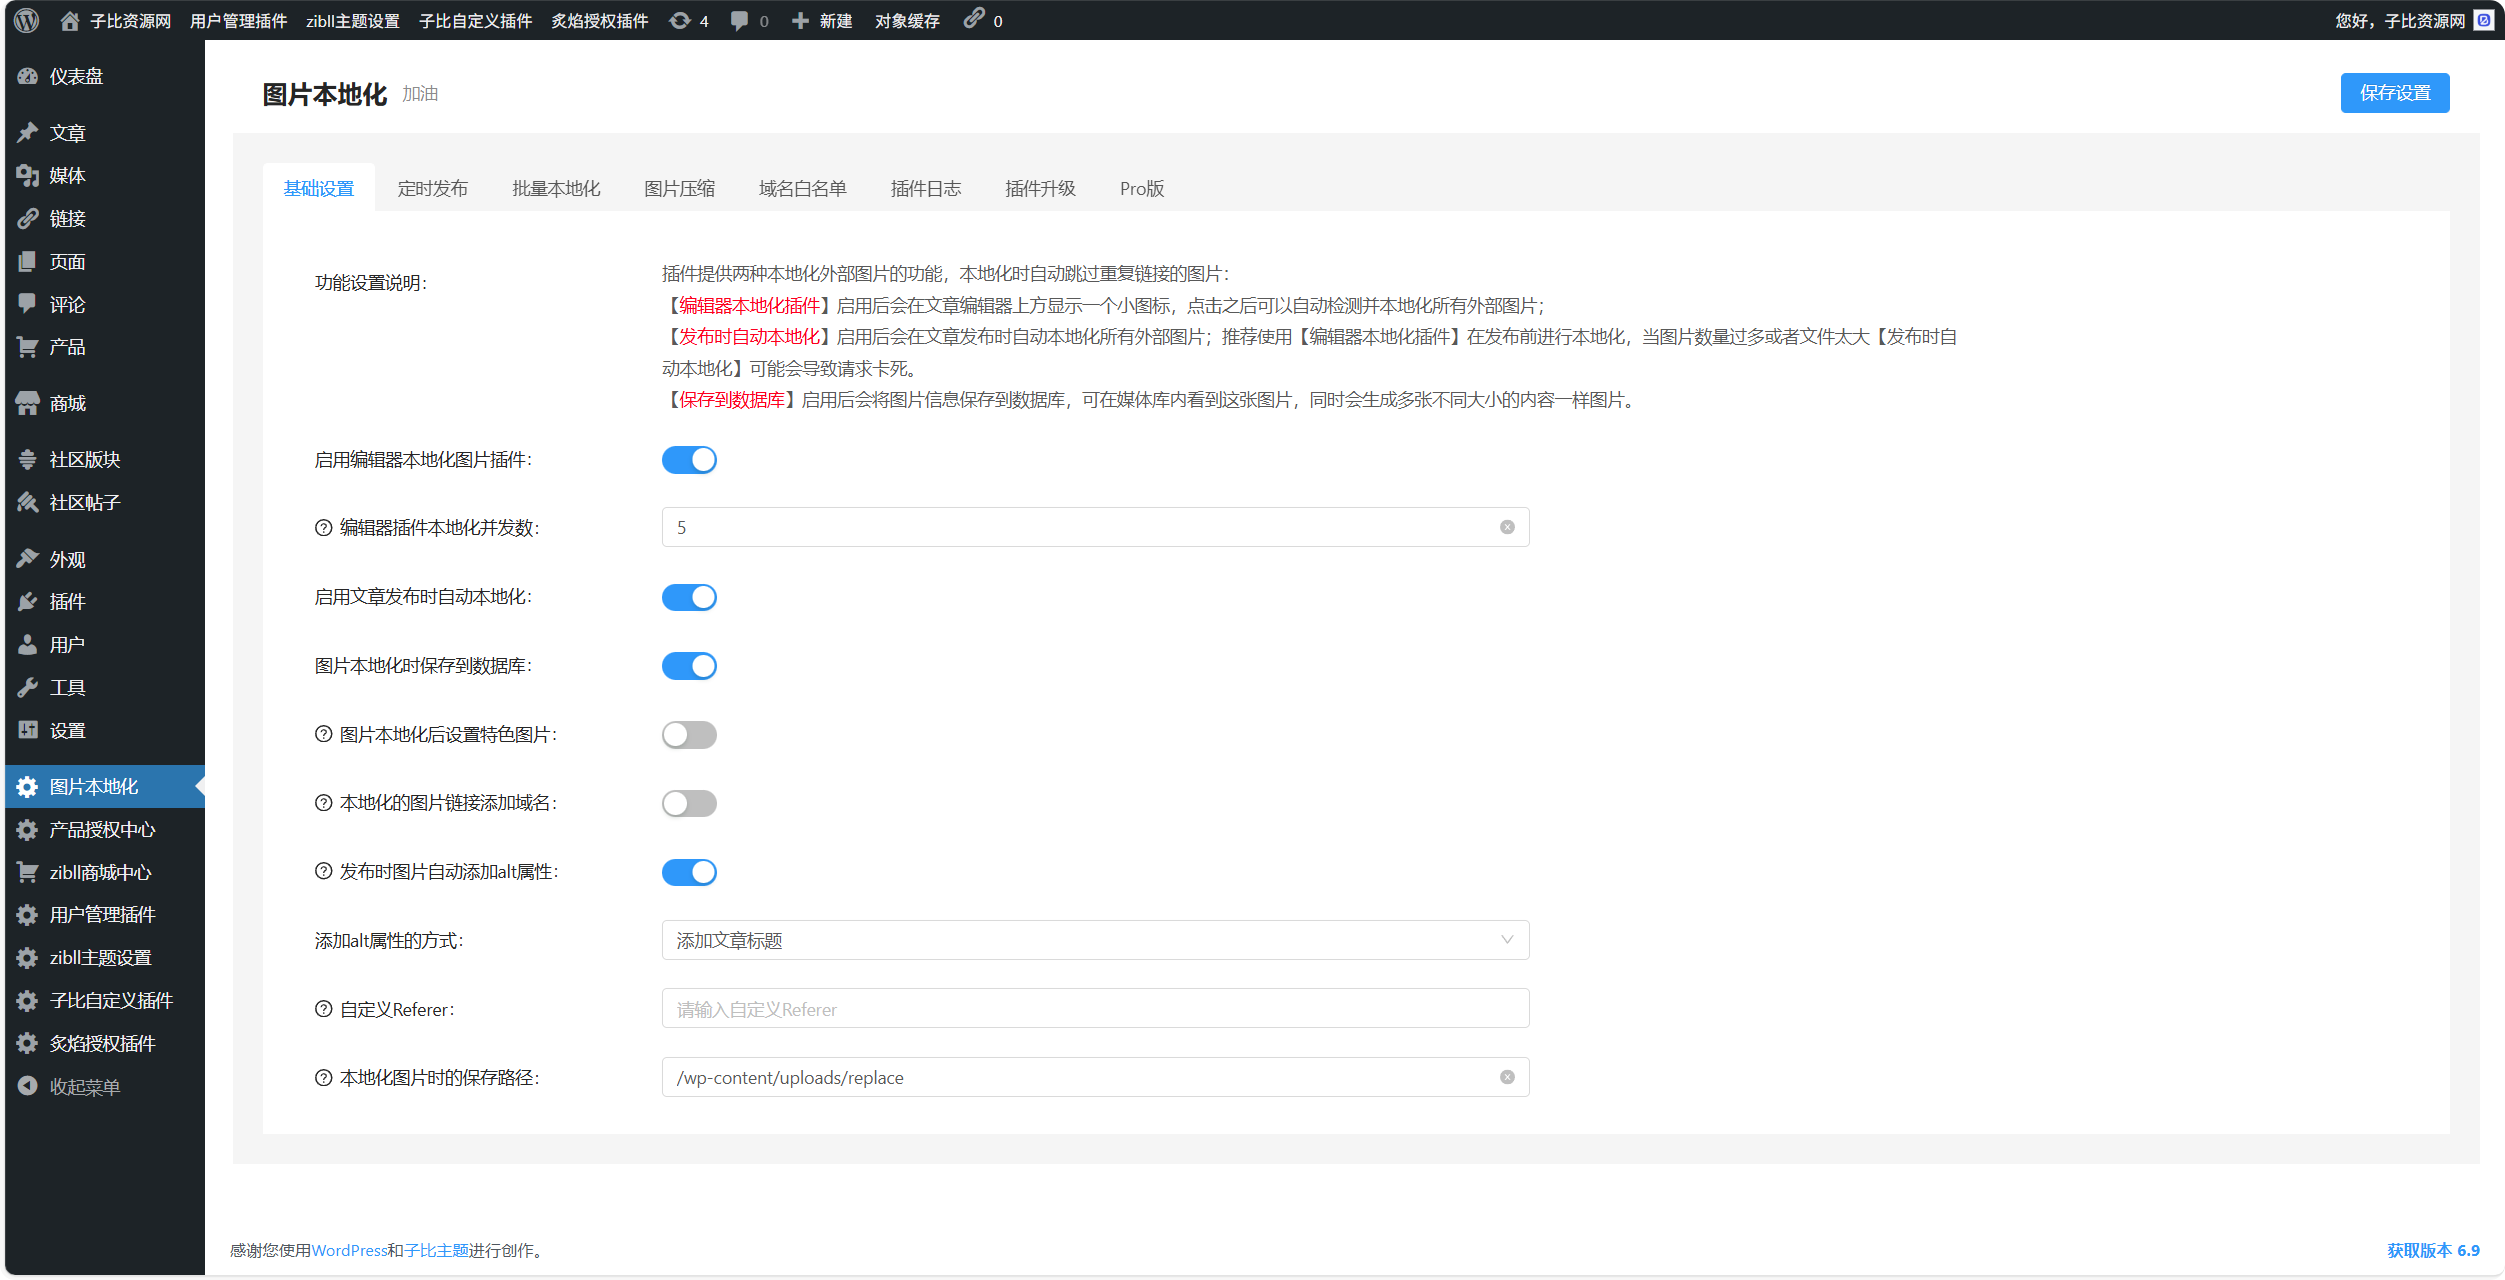Screen dimensions: 2505x1280
Task: Click help icon beside 自定义Referer label
Action: coord(323,1009)
